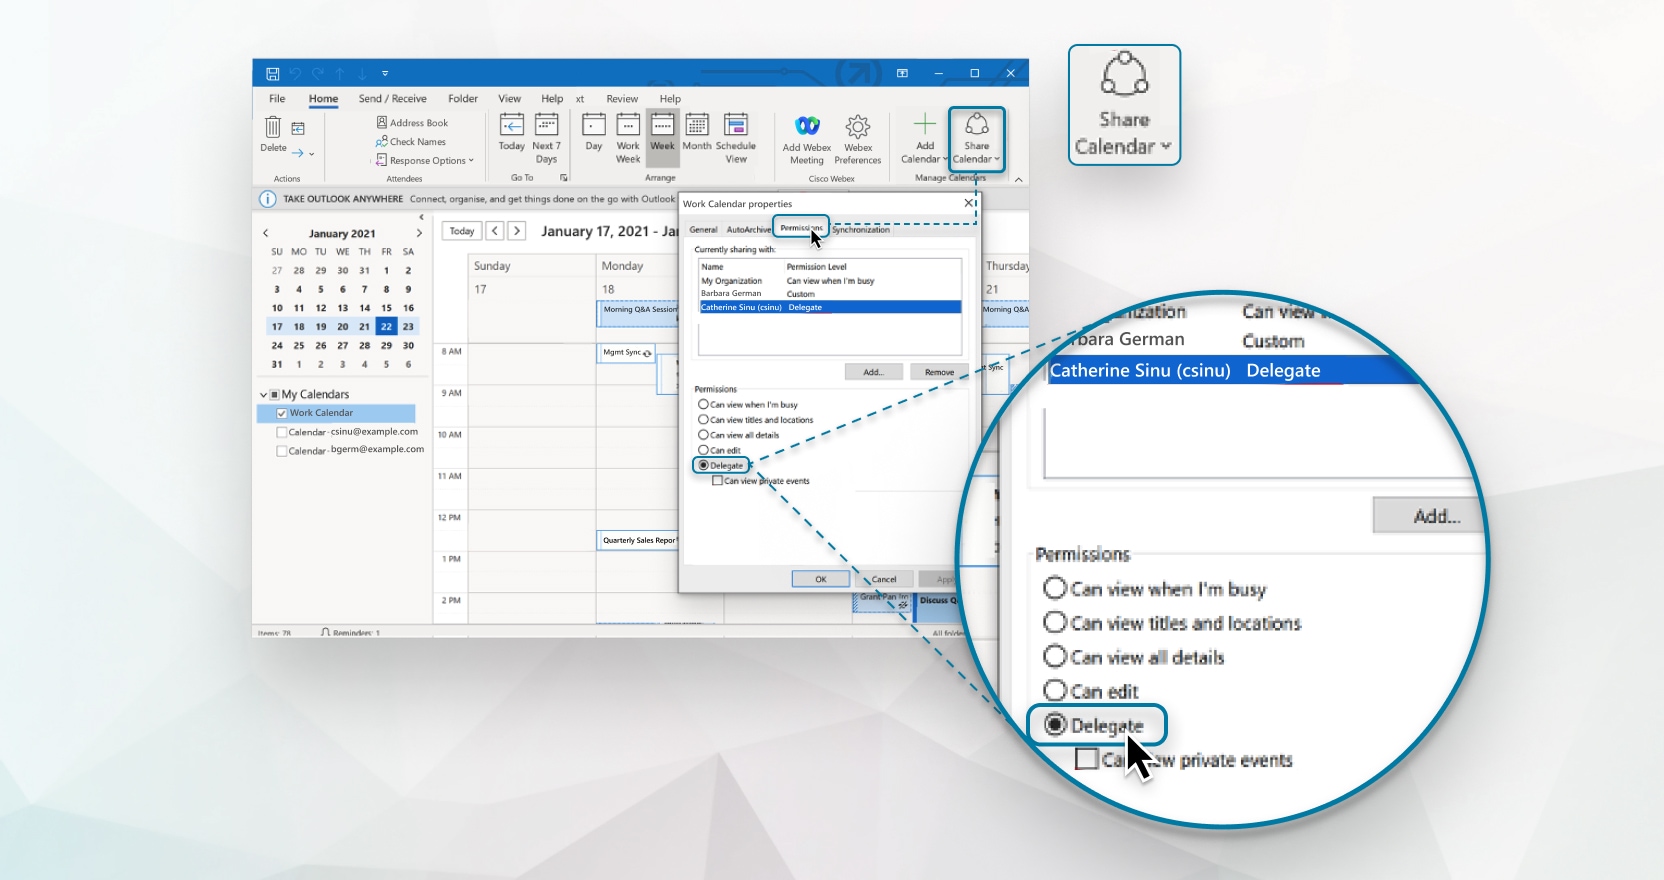
Task: Collapse the folder pane with the top chevron
Action: click(421, 217)
